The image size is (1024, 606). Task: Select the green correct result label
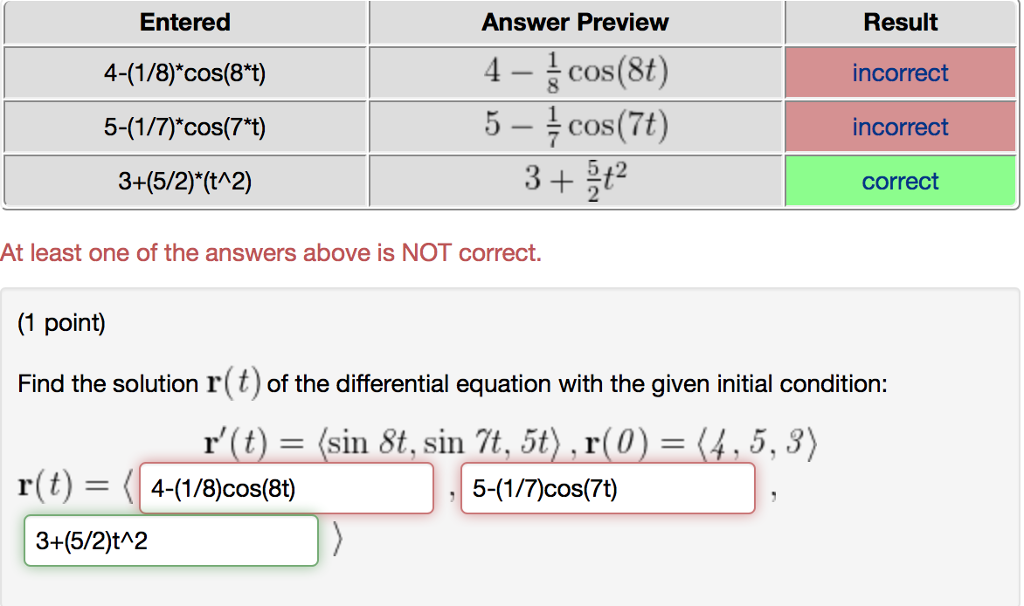pyautogui.click(x=899, y=181)
